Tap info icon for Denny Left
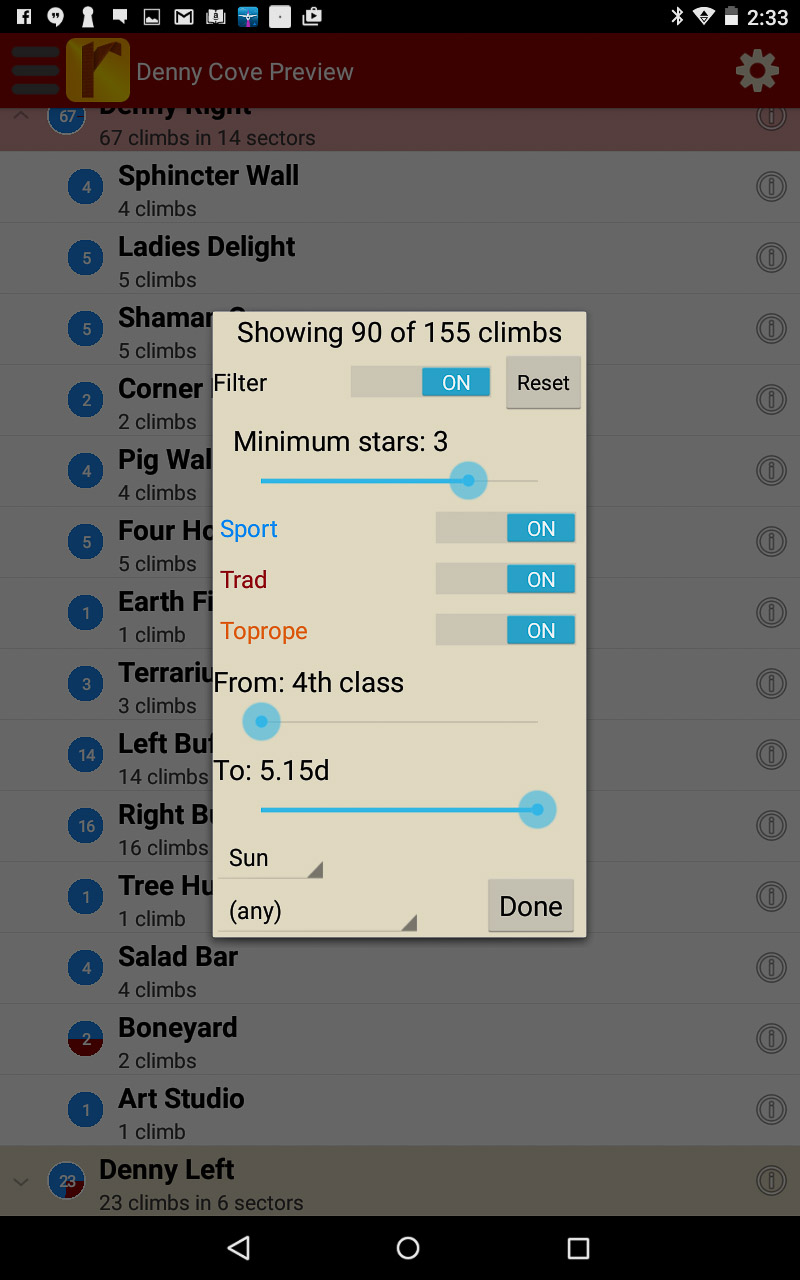 point(771,1181)
